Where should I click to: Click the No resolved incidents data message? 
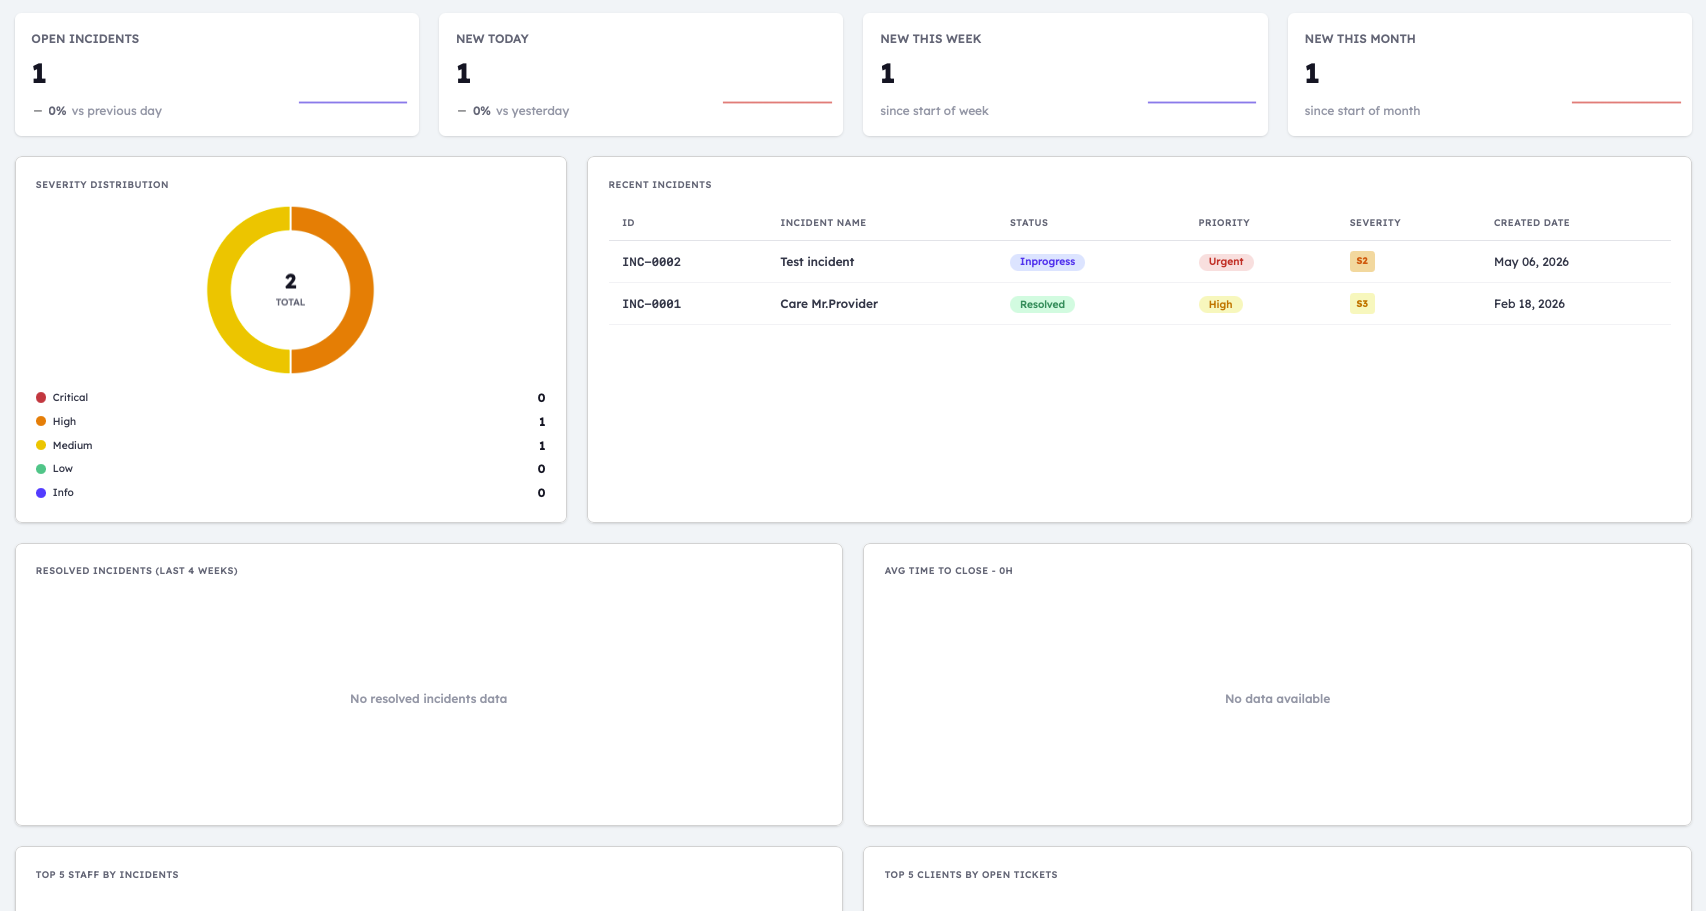pos(428,699)
